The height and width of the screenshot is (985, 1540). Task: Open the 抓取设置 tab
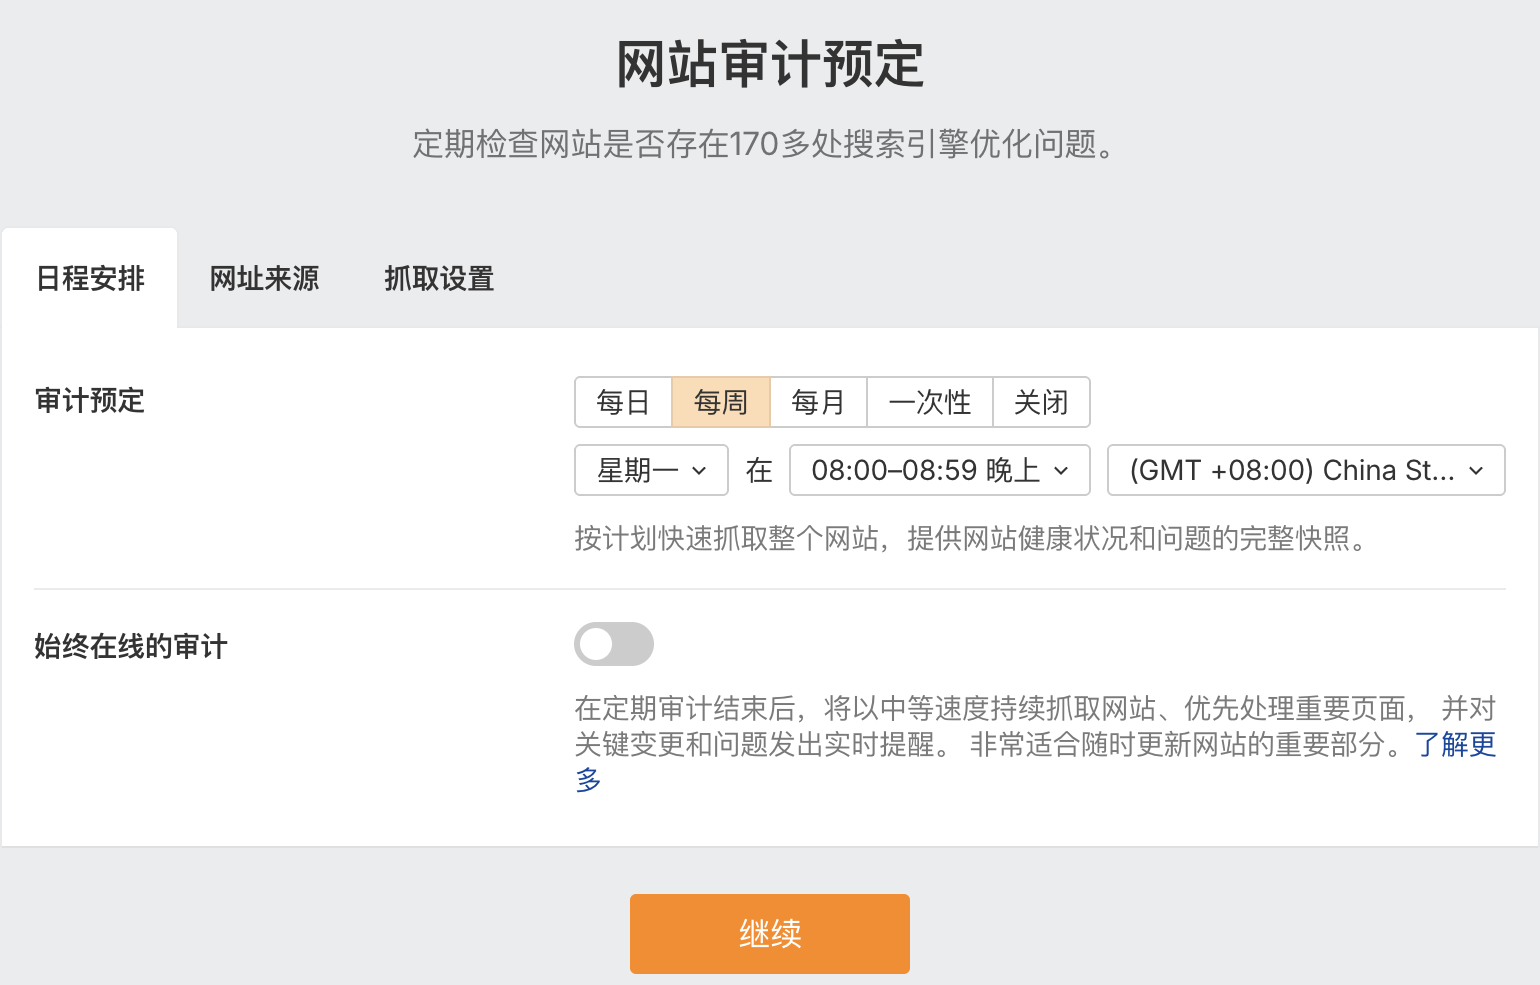[x=439, y=278]
